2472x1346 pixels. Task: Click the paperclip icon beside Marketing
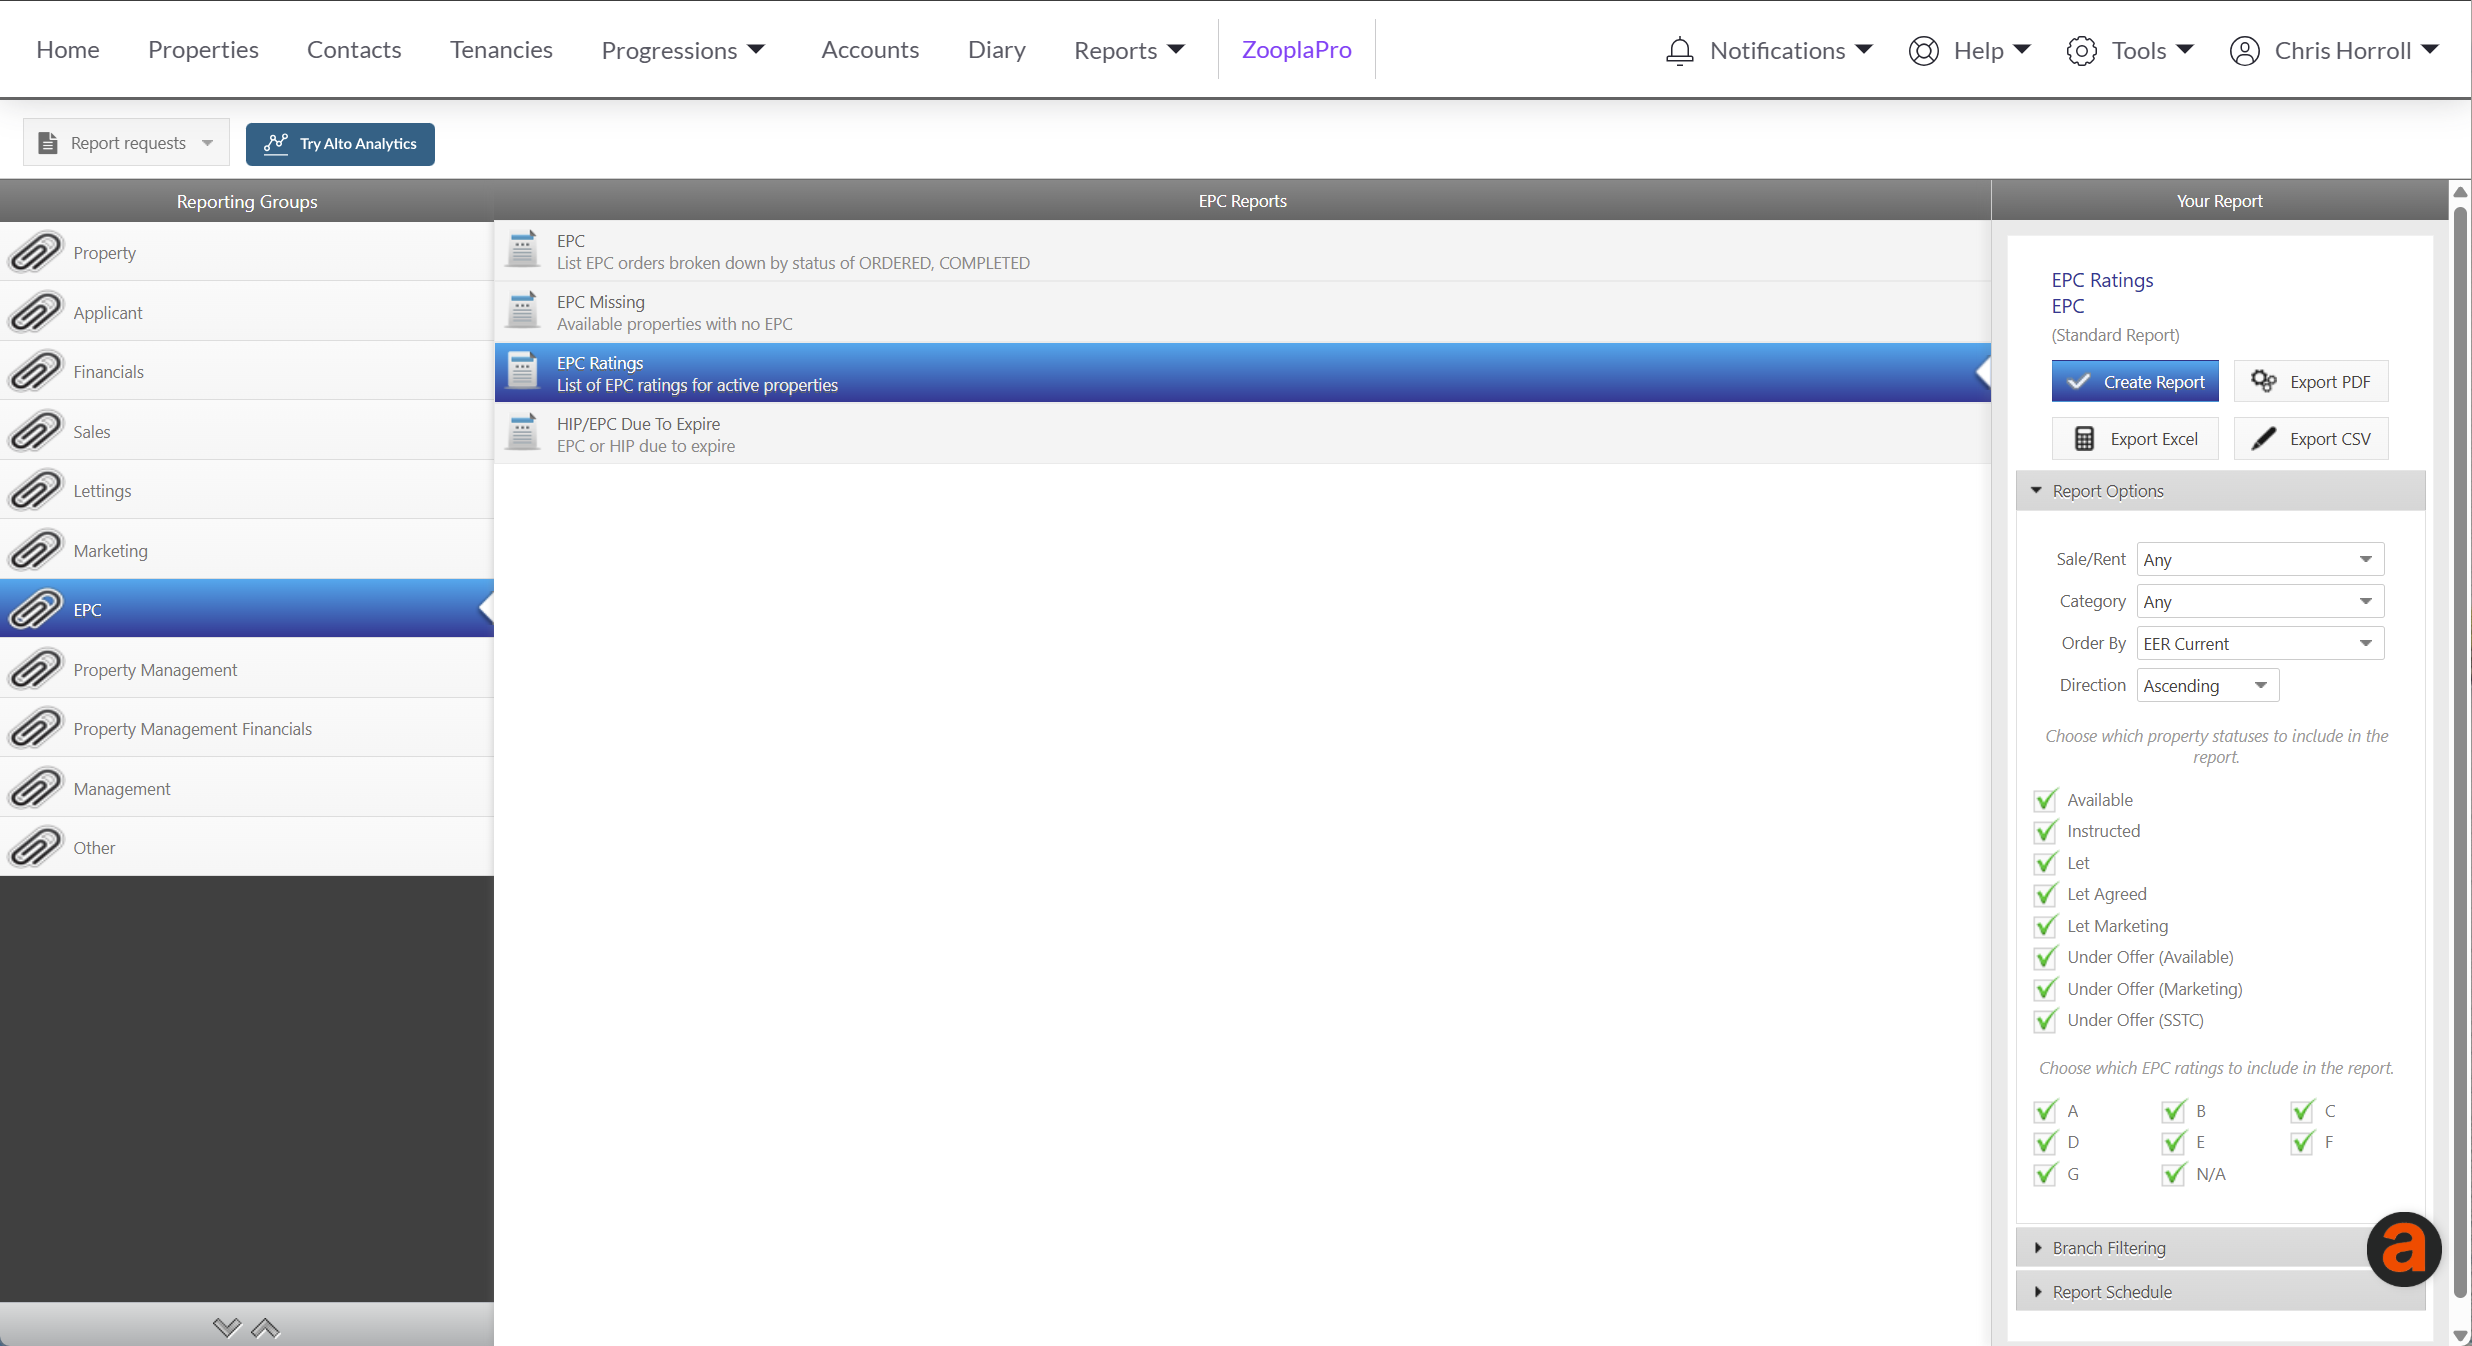pyautogui.click(x=36, y=550)
